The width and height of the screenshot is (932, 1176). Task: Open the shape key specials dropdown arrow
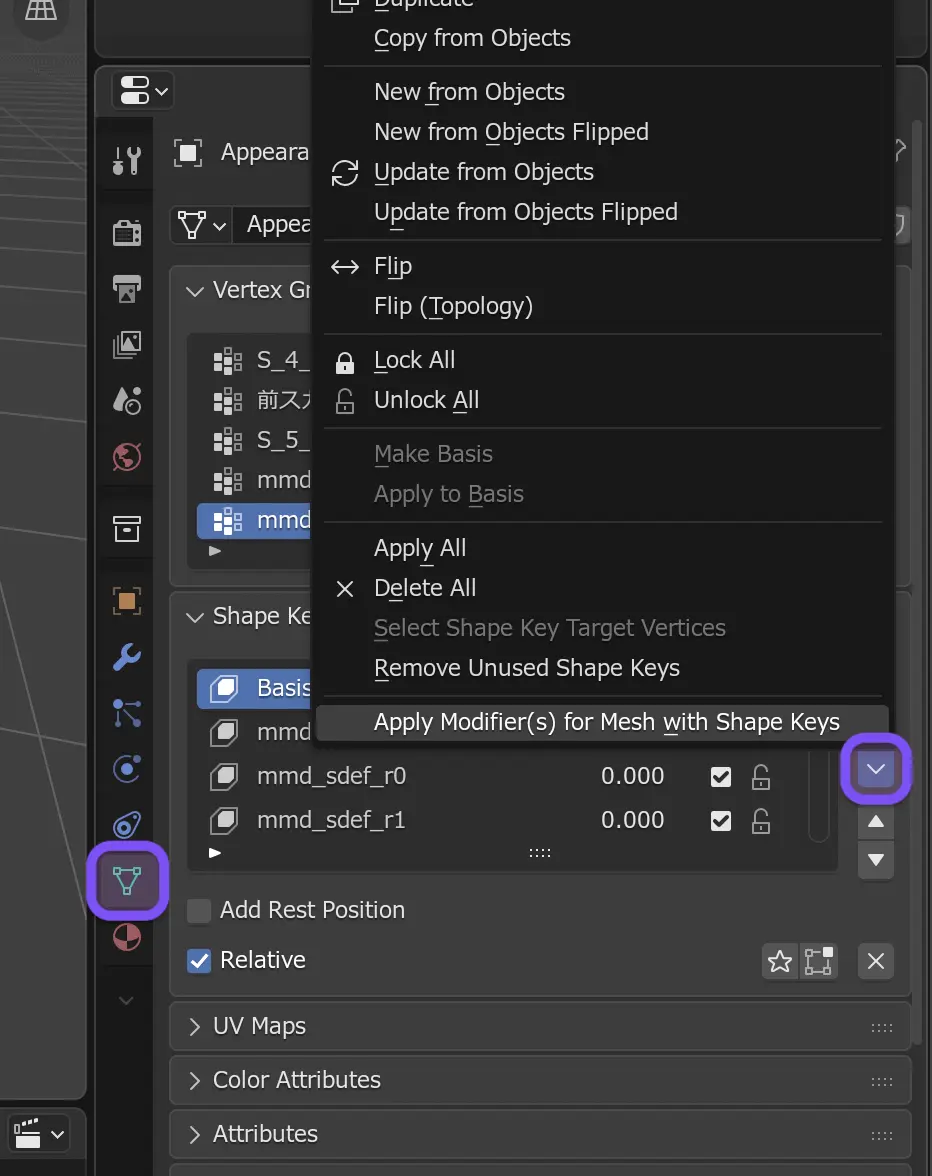pyautogui.click(x=876, y=769)
